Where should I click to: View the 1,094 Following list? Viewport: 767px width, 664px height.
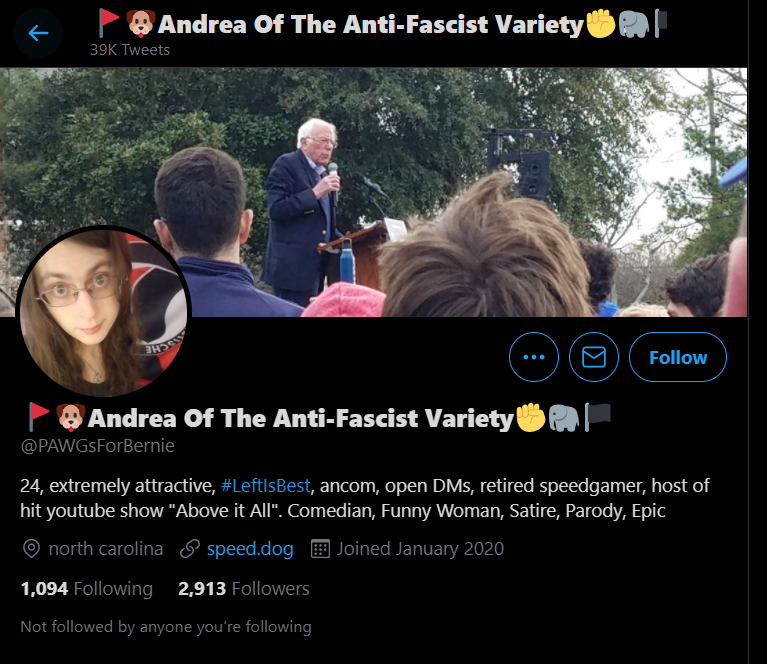87,589
